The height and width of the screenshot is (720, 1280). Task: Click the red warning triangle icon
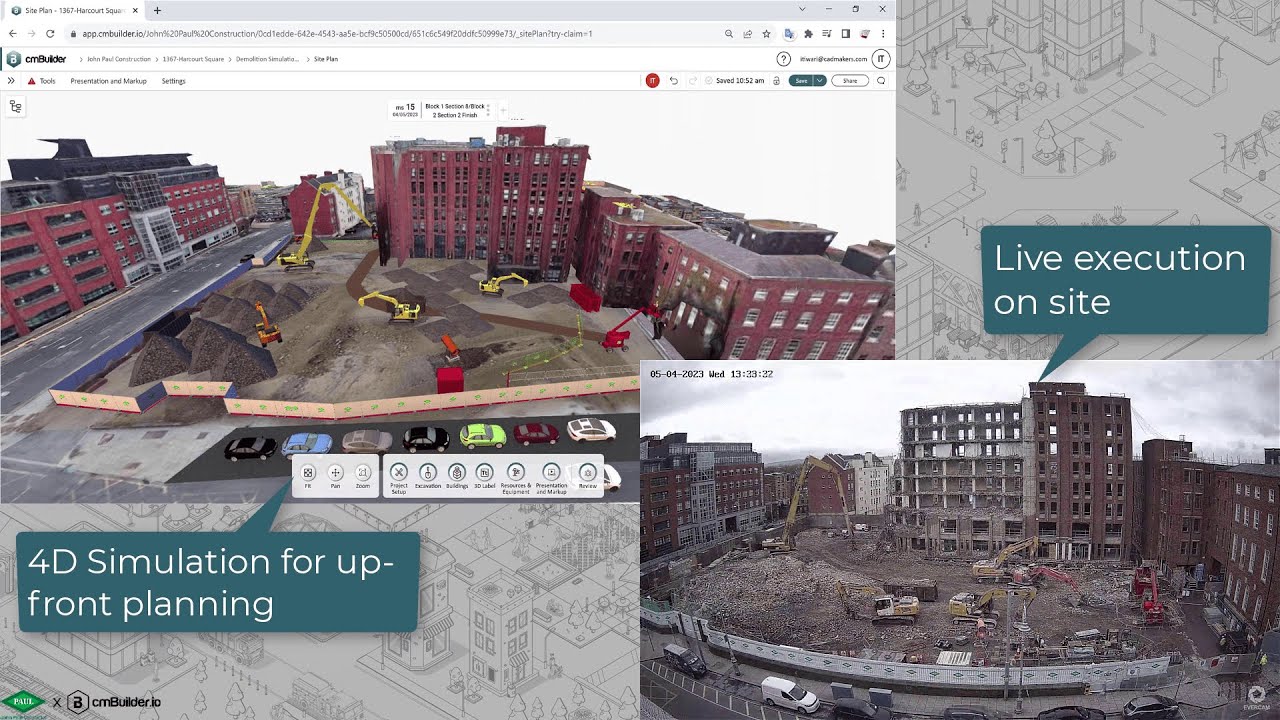pos(31,81)
